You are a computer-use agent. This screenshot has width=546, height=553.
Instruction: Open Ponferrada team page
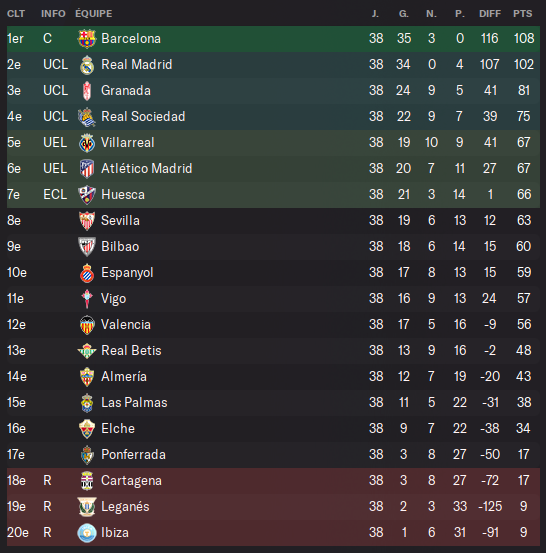[133, 455]
